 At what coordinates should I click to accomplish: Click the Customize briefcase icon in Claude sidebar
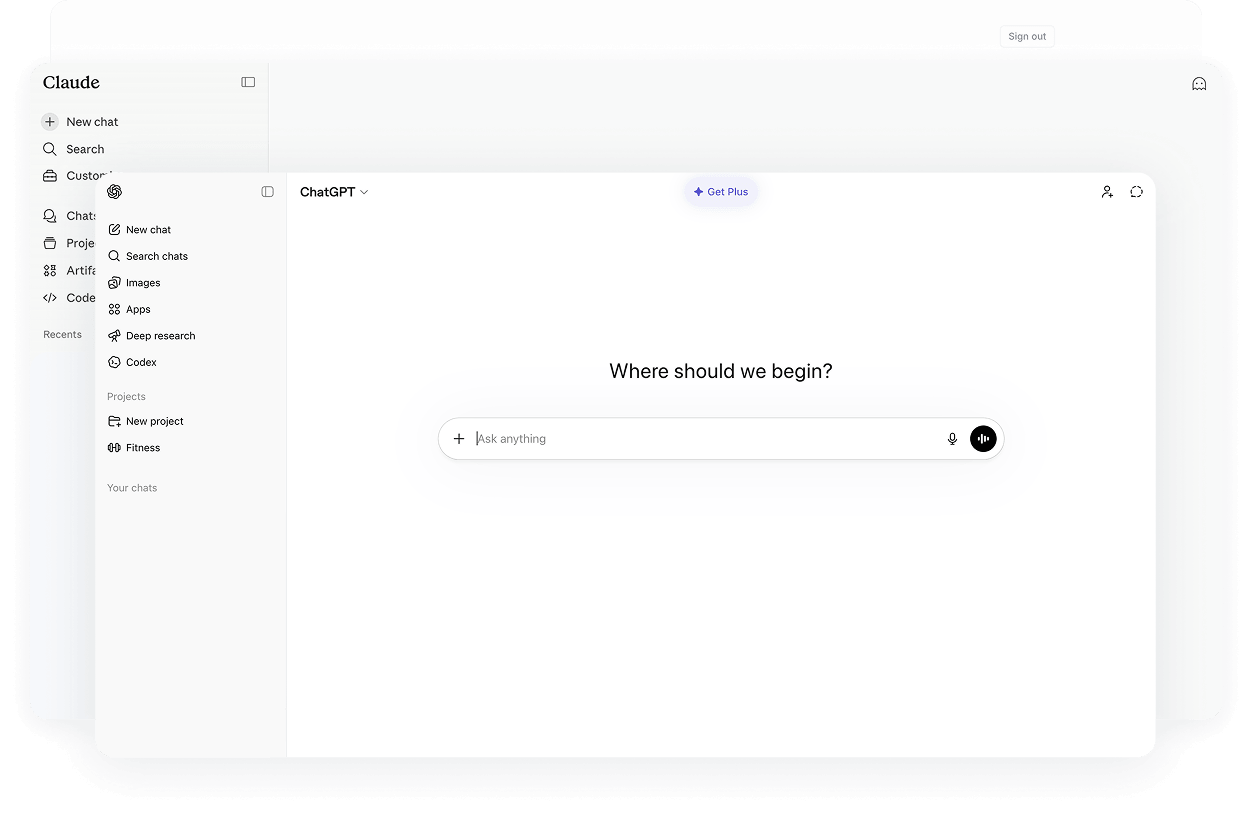(x=50, y=176)
